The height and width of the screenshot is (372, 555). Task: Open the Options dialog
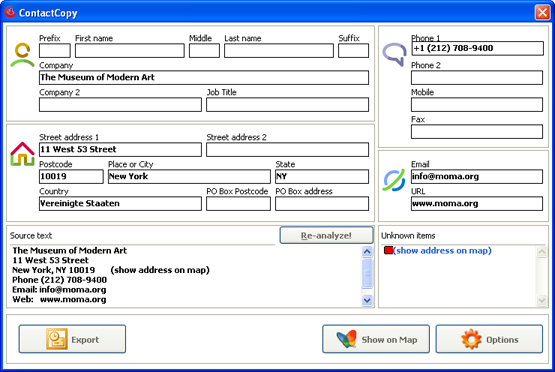tap(489, 339)
